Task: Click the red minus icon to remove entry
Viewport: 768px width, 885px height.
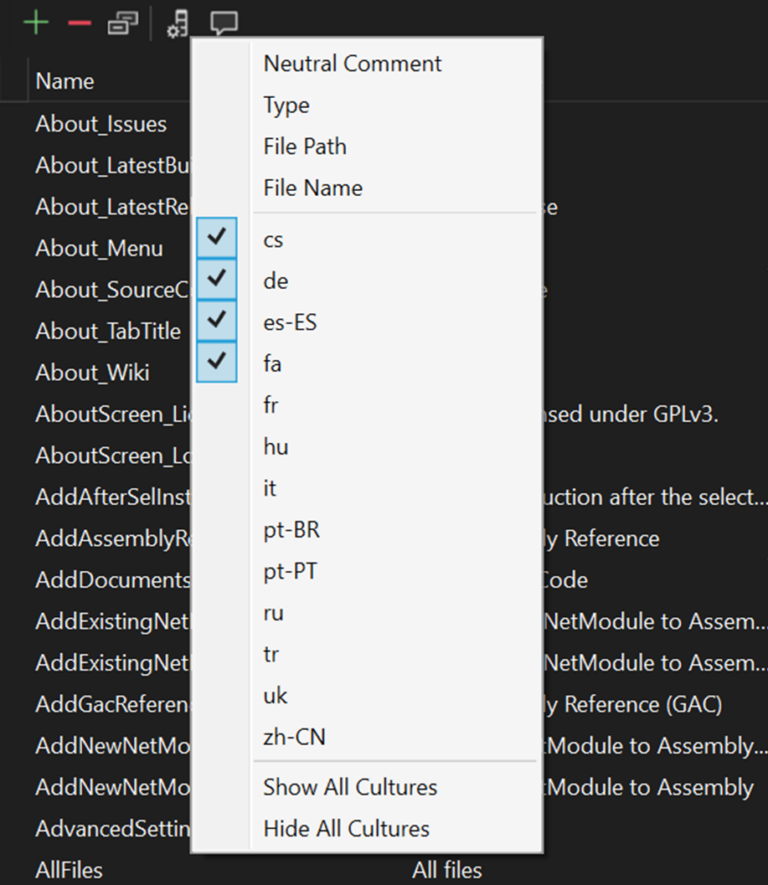Action: click(78, 22)
